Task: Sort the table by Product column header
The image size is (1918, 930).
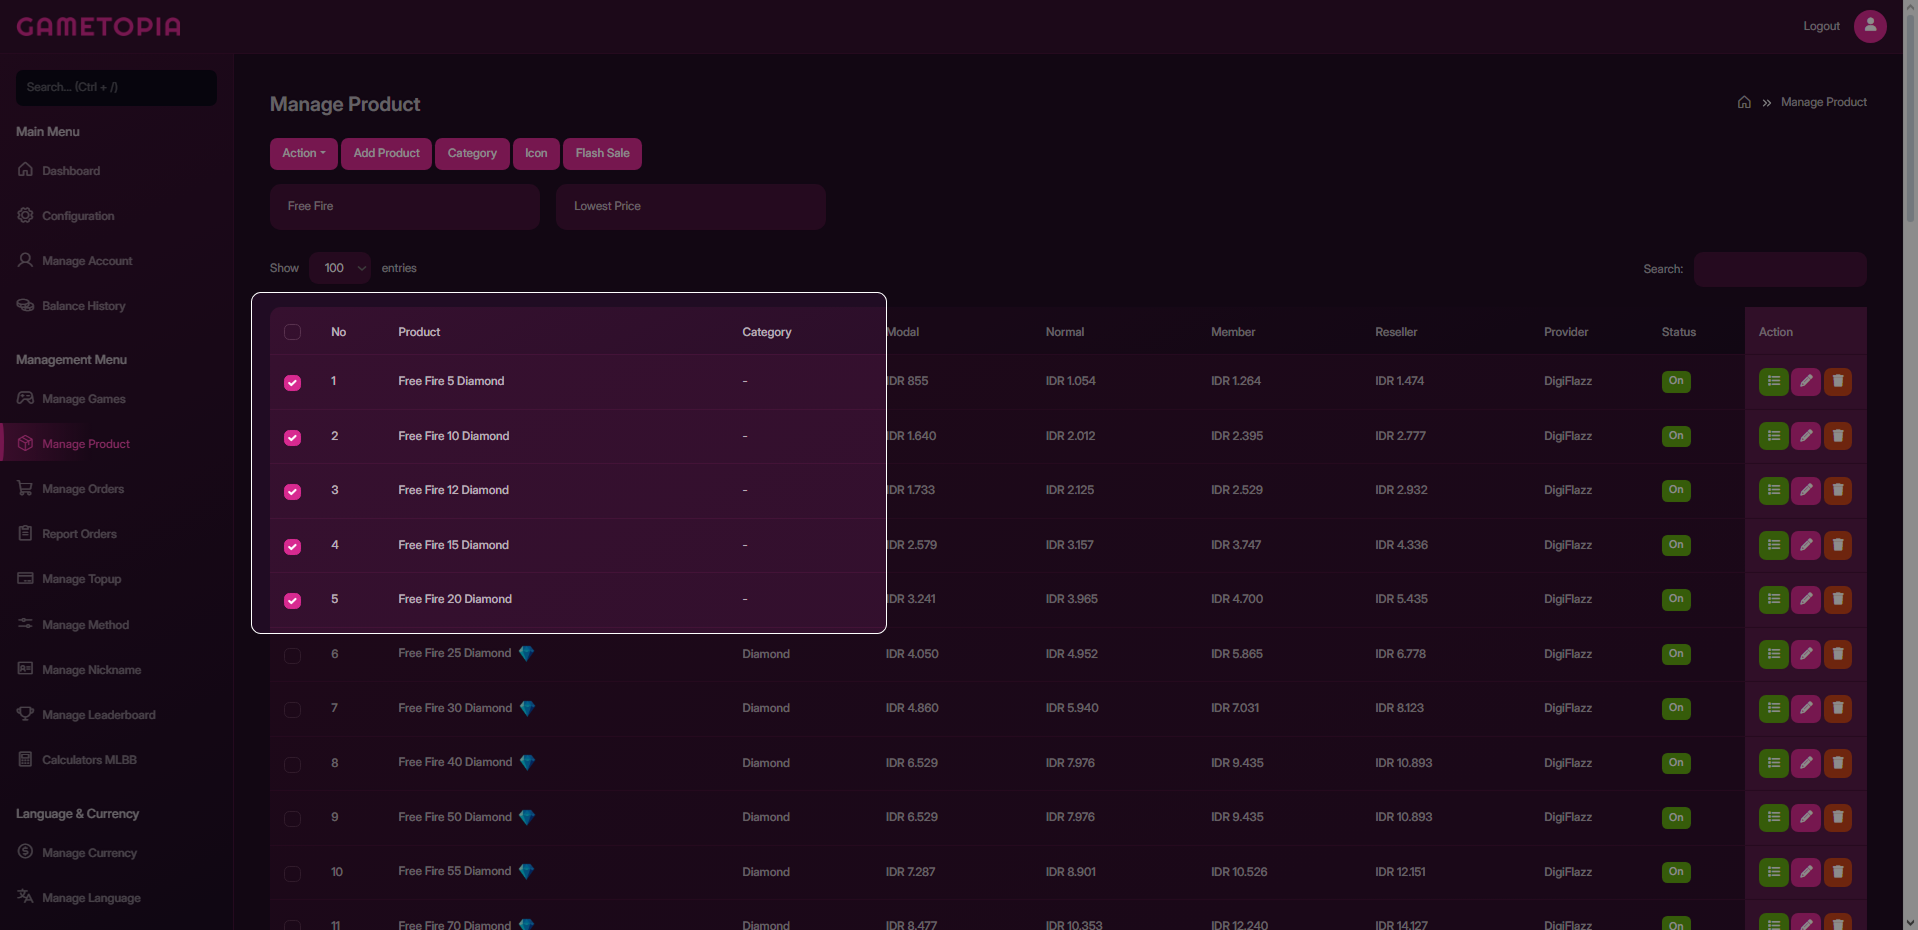Action: click(x=419, y=332)
